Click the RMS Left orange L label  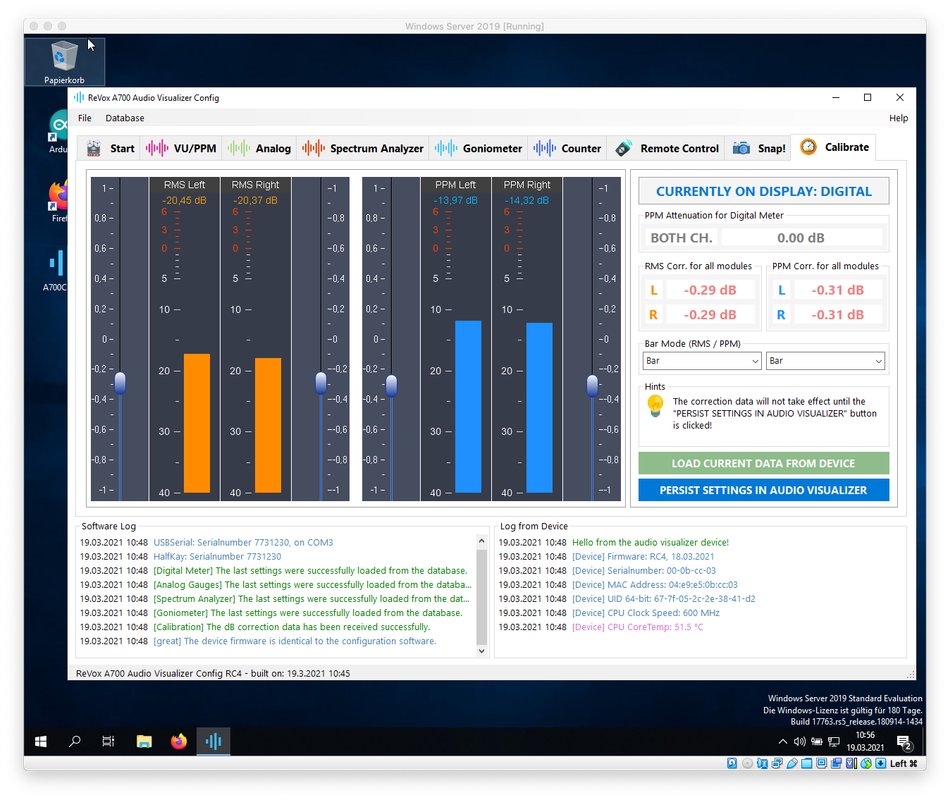point(654,290)
